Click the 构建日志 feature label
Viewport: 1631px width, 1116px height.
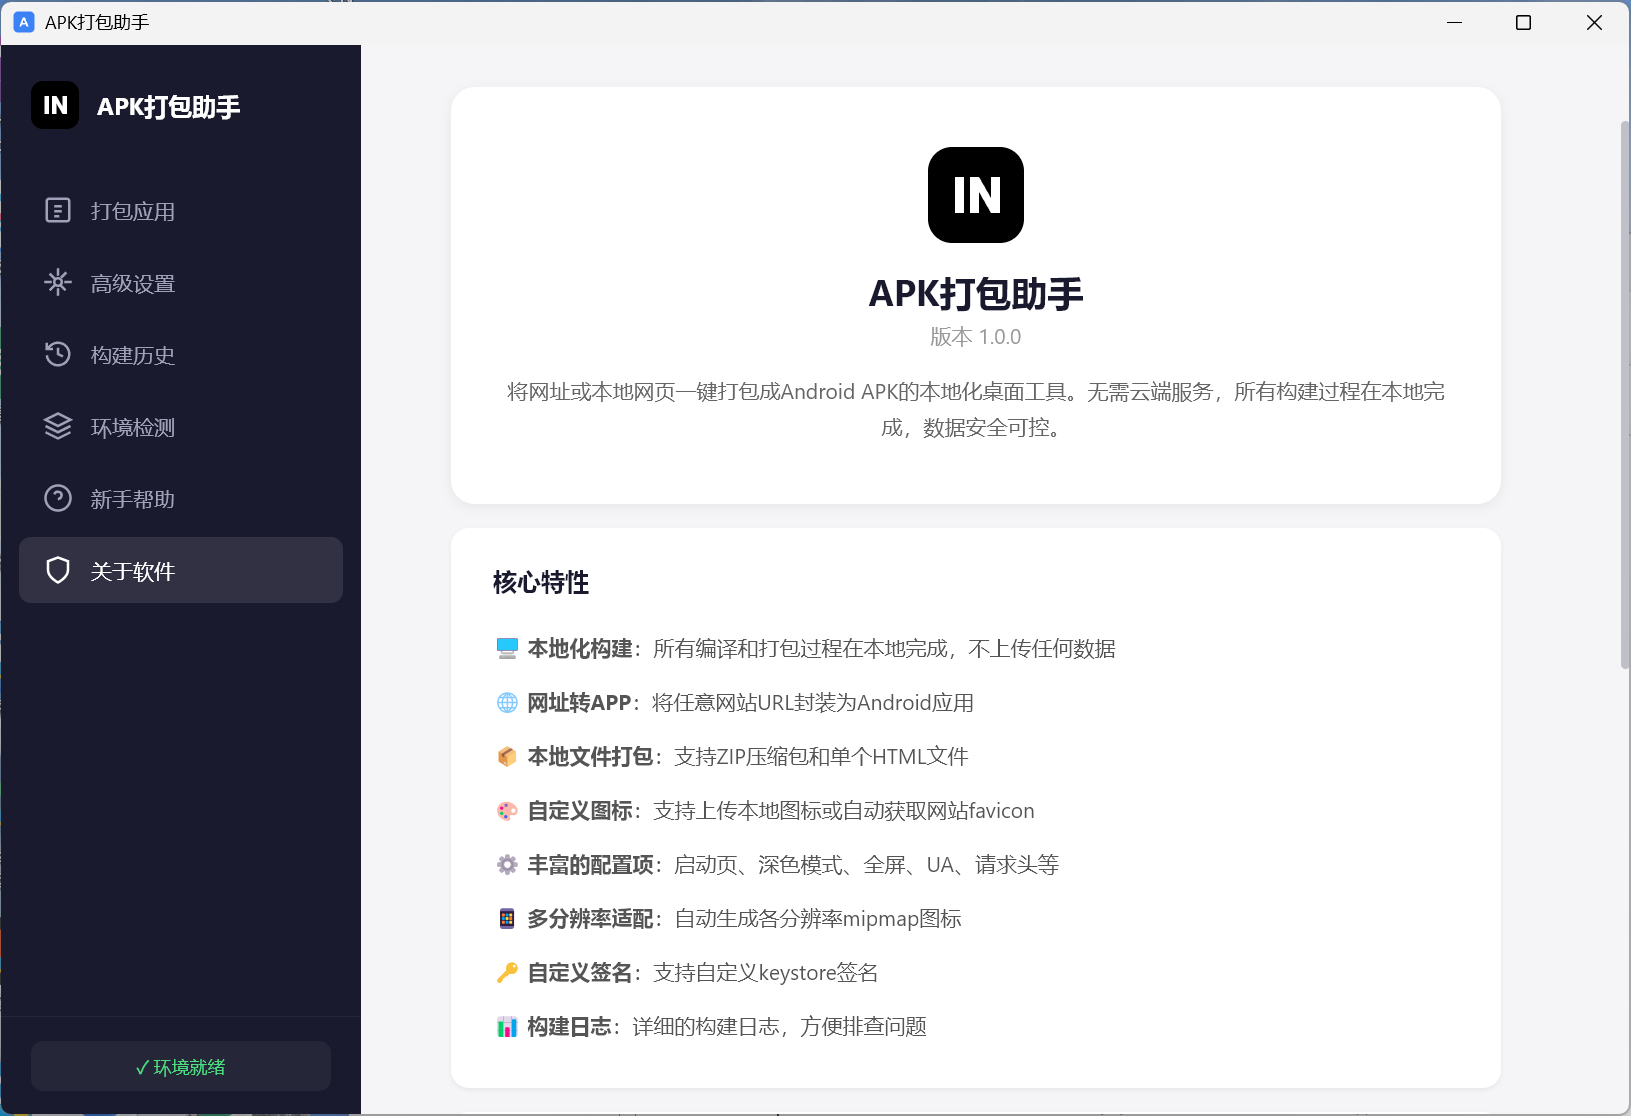point(570,1026)
